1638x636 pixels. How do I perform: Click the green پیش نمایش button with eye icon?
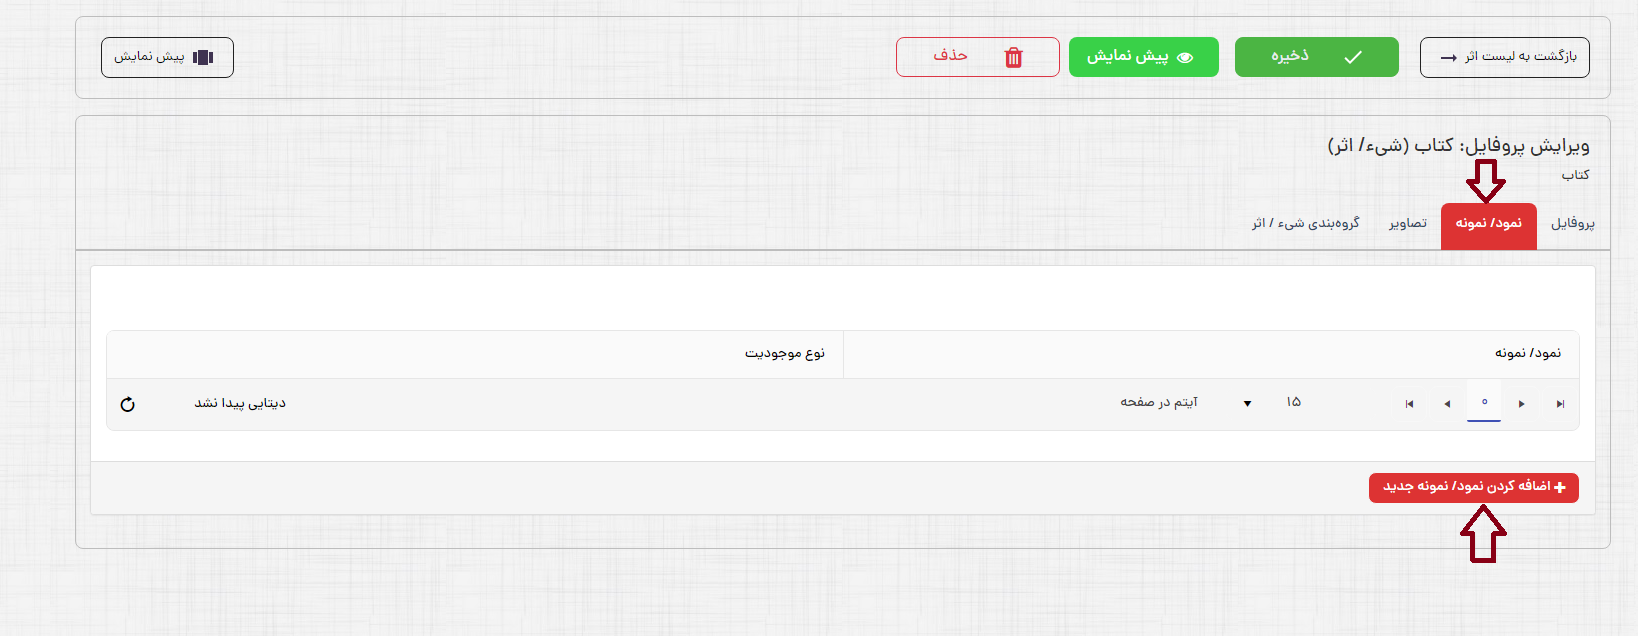pos(1143,57)
